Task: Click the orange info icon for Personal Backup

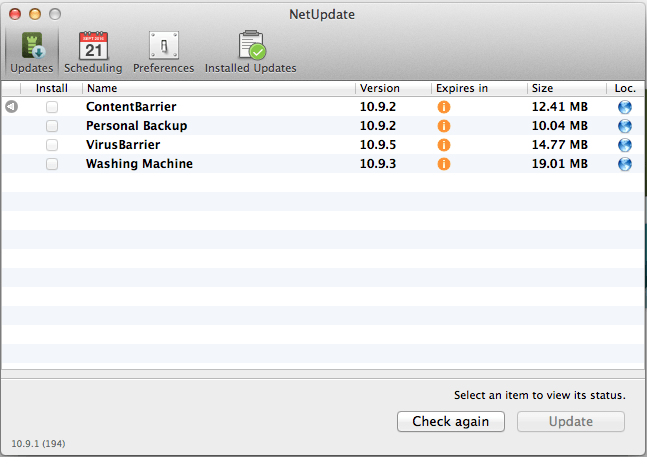Action: coord(444,126)
